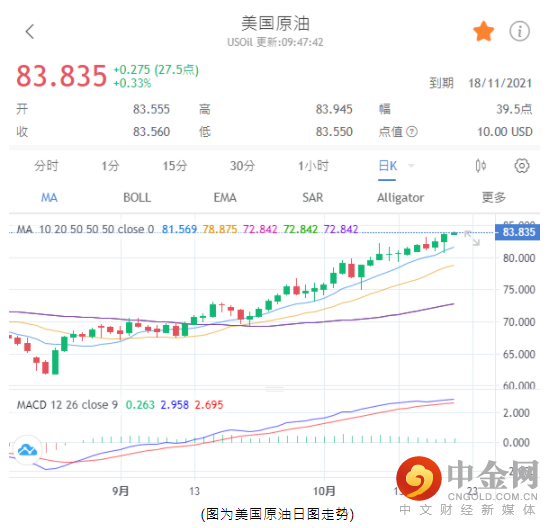This screenshot has height=528, width=553.
Task: Select the 分时 timeframe tab
Action: 46,165
